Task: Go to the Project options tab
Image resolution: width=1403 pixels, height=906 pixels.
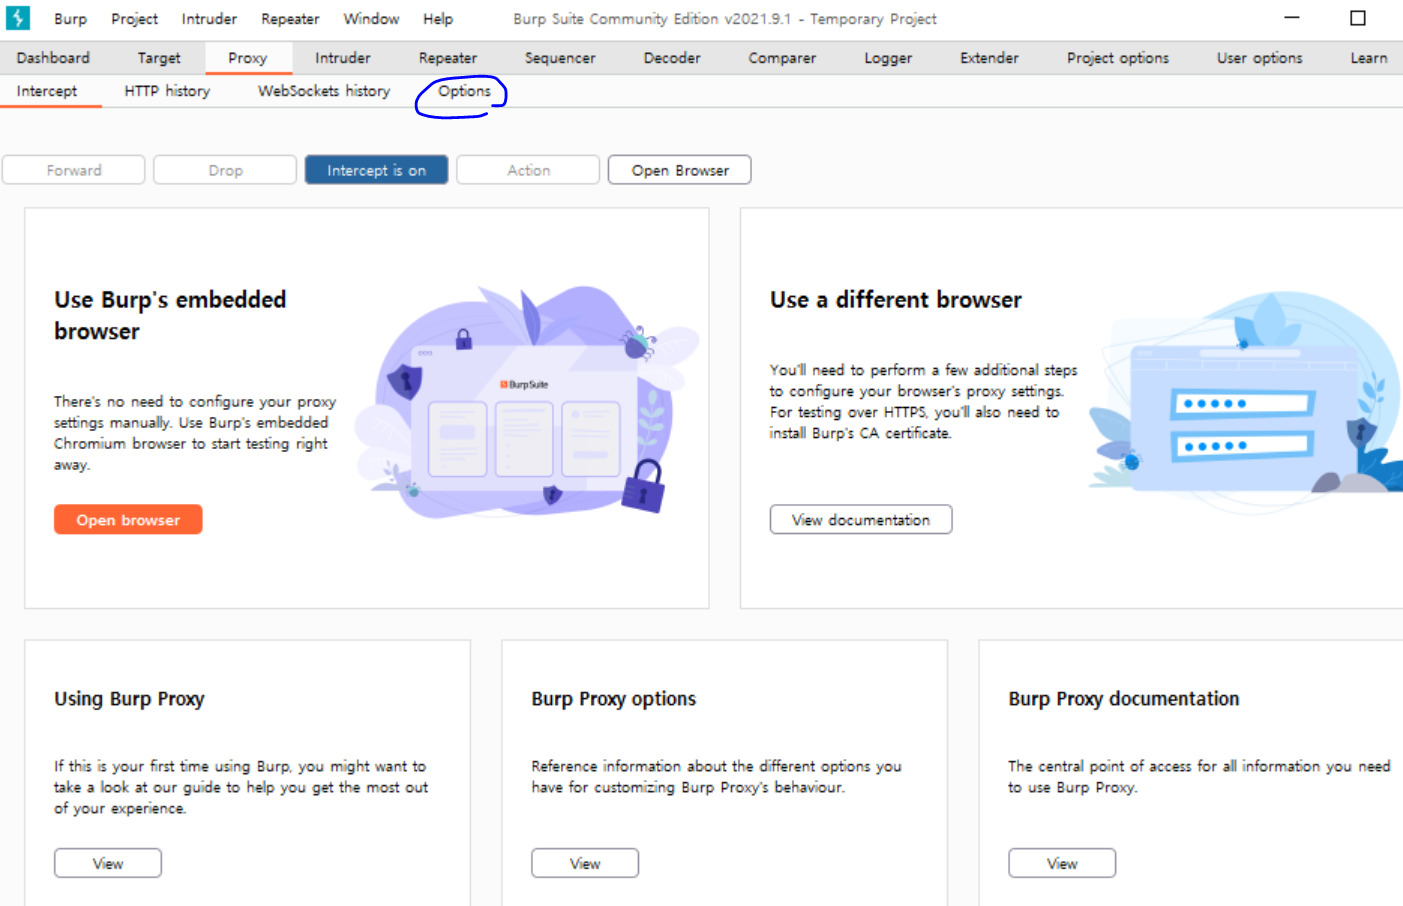Action: point(1118,58)
